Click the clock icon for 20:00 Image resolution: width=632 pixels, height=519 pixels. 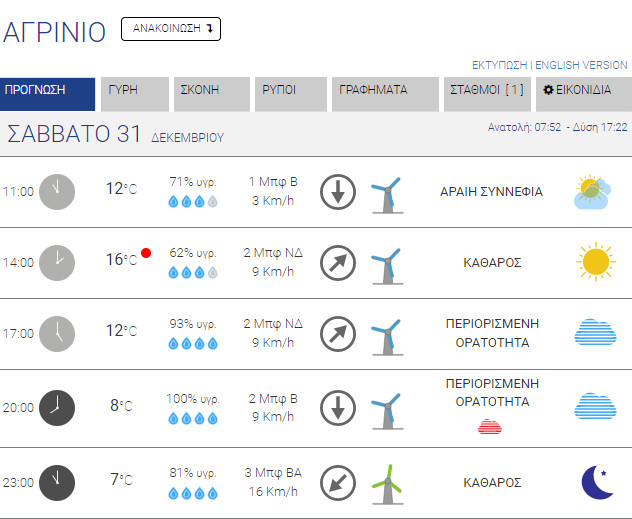pyautogui.click(x=57, y=406)
